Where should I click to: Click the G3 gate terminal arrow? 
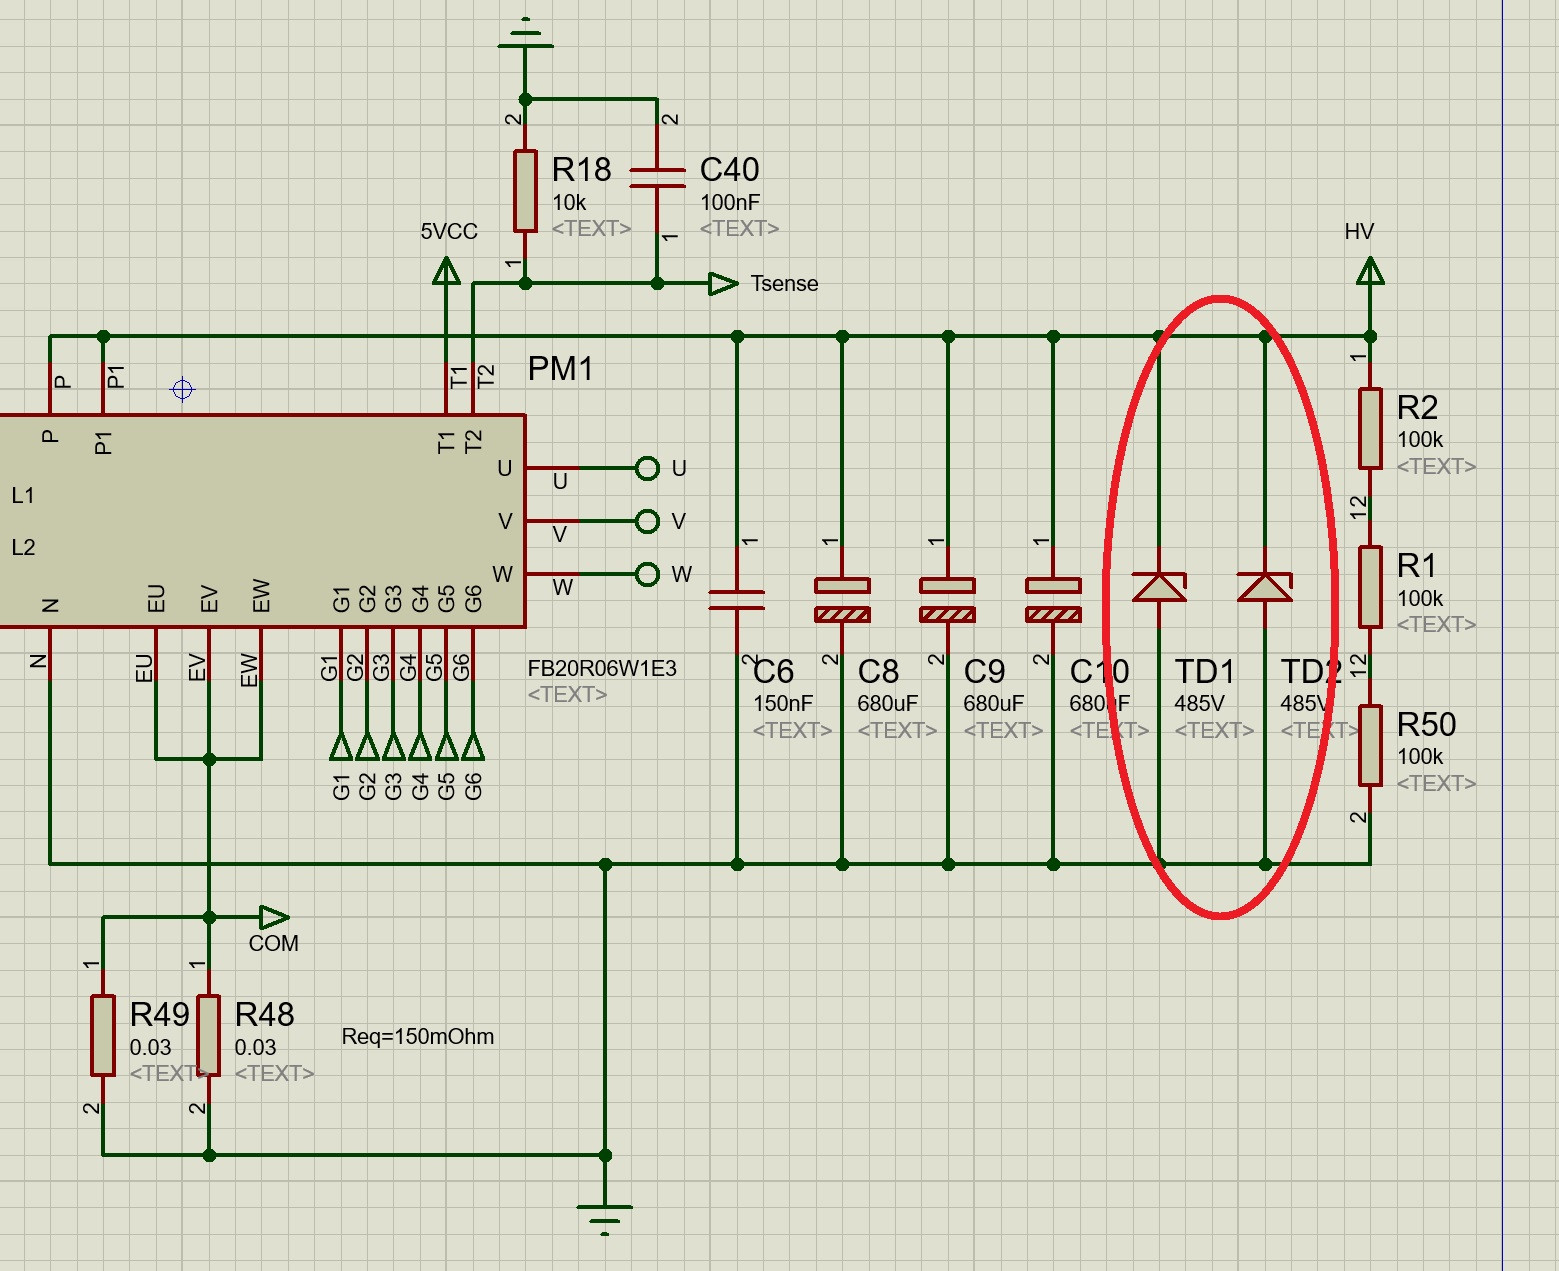point(394,746)
